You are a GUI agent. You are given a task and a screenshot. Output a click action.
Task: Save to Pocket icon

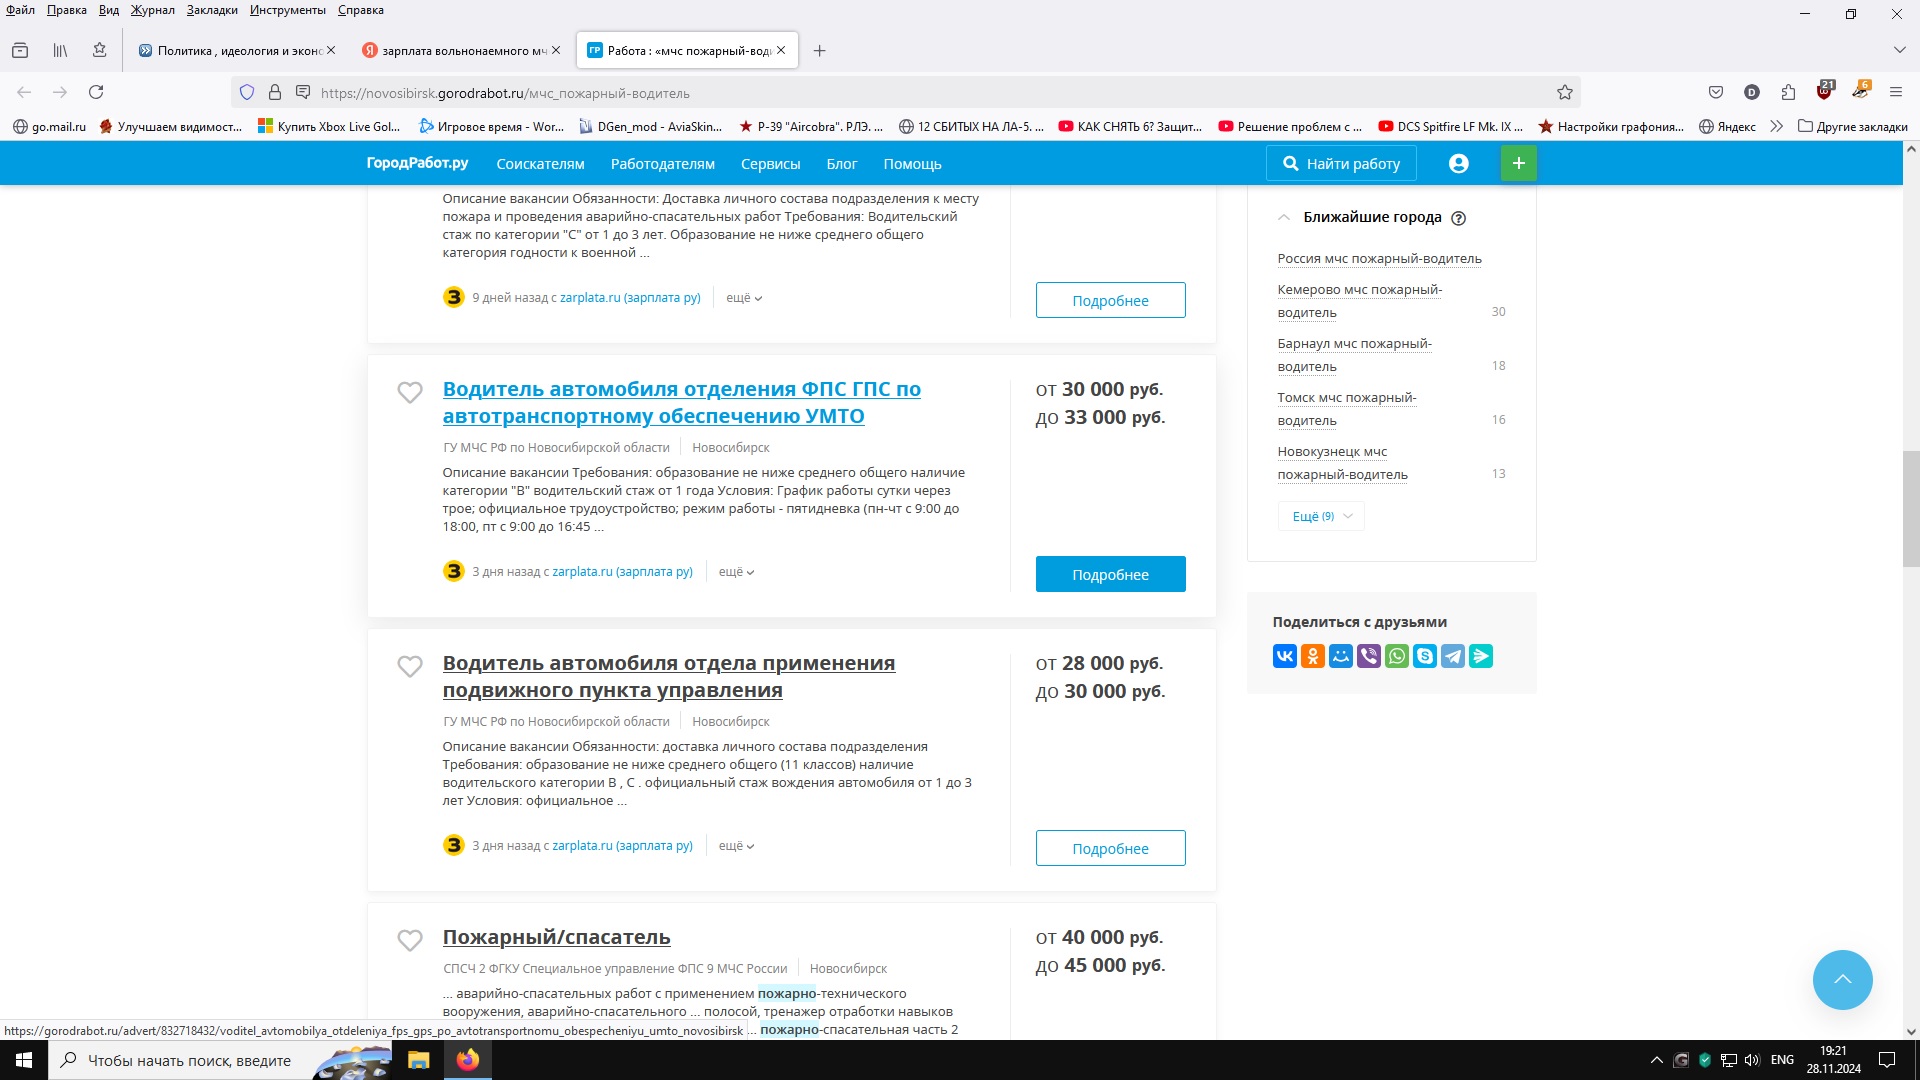(1716, 92)
